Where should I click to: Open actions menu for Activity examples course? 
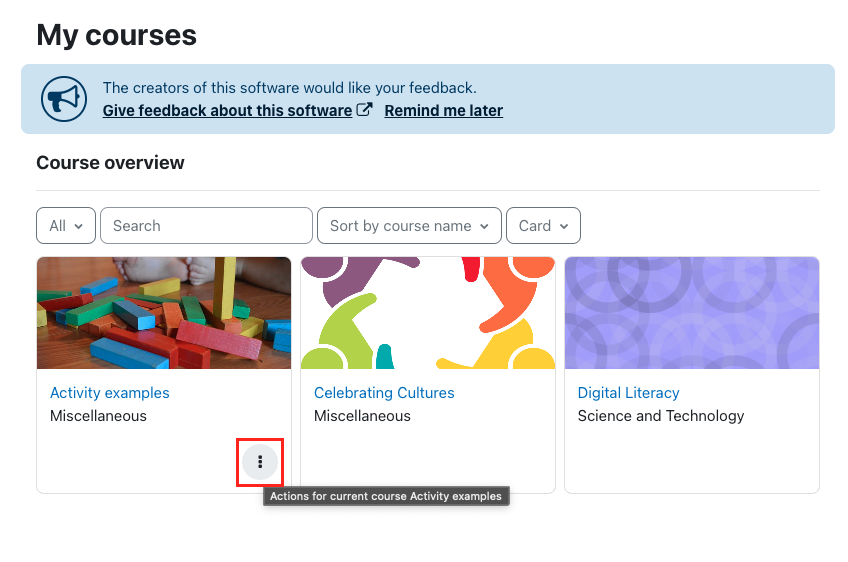[260, 462]
